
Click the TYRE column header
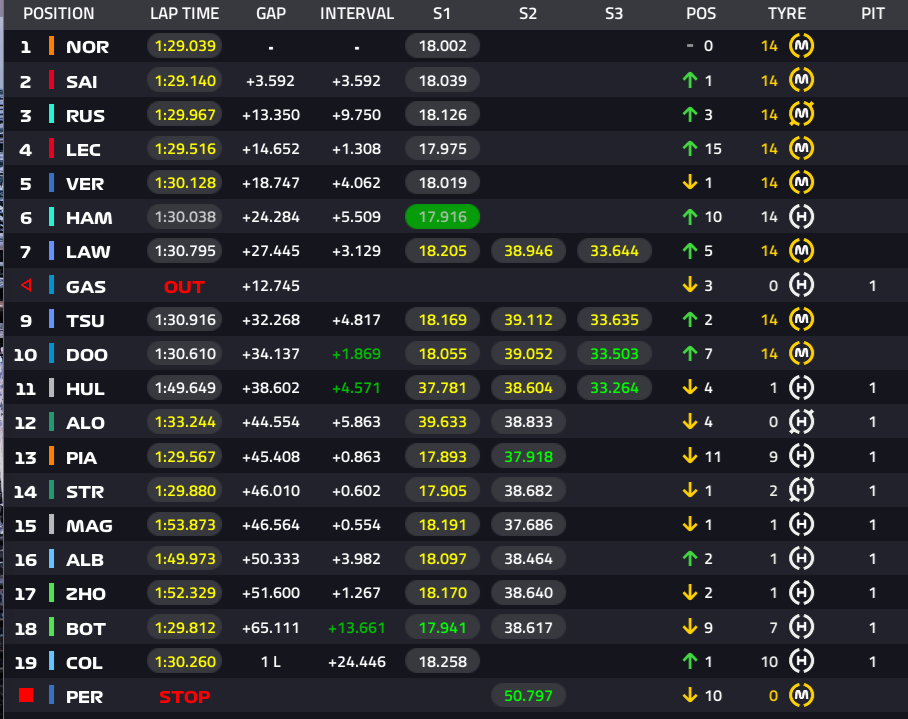pyautogui.click(x=787, y=13)
